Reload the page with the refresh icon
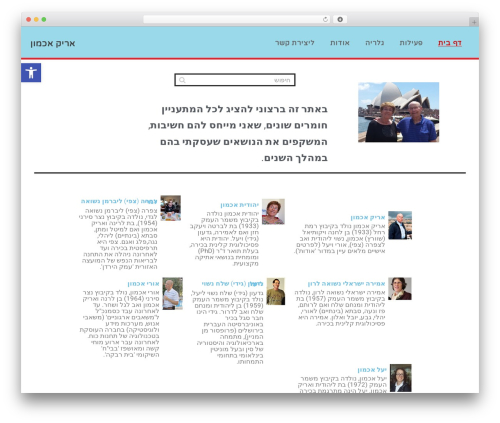Image resolution: width=500 pixels, height=423 pixels. tap(325, 19)
